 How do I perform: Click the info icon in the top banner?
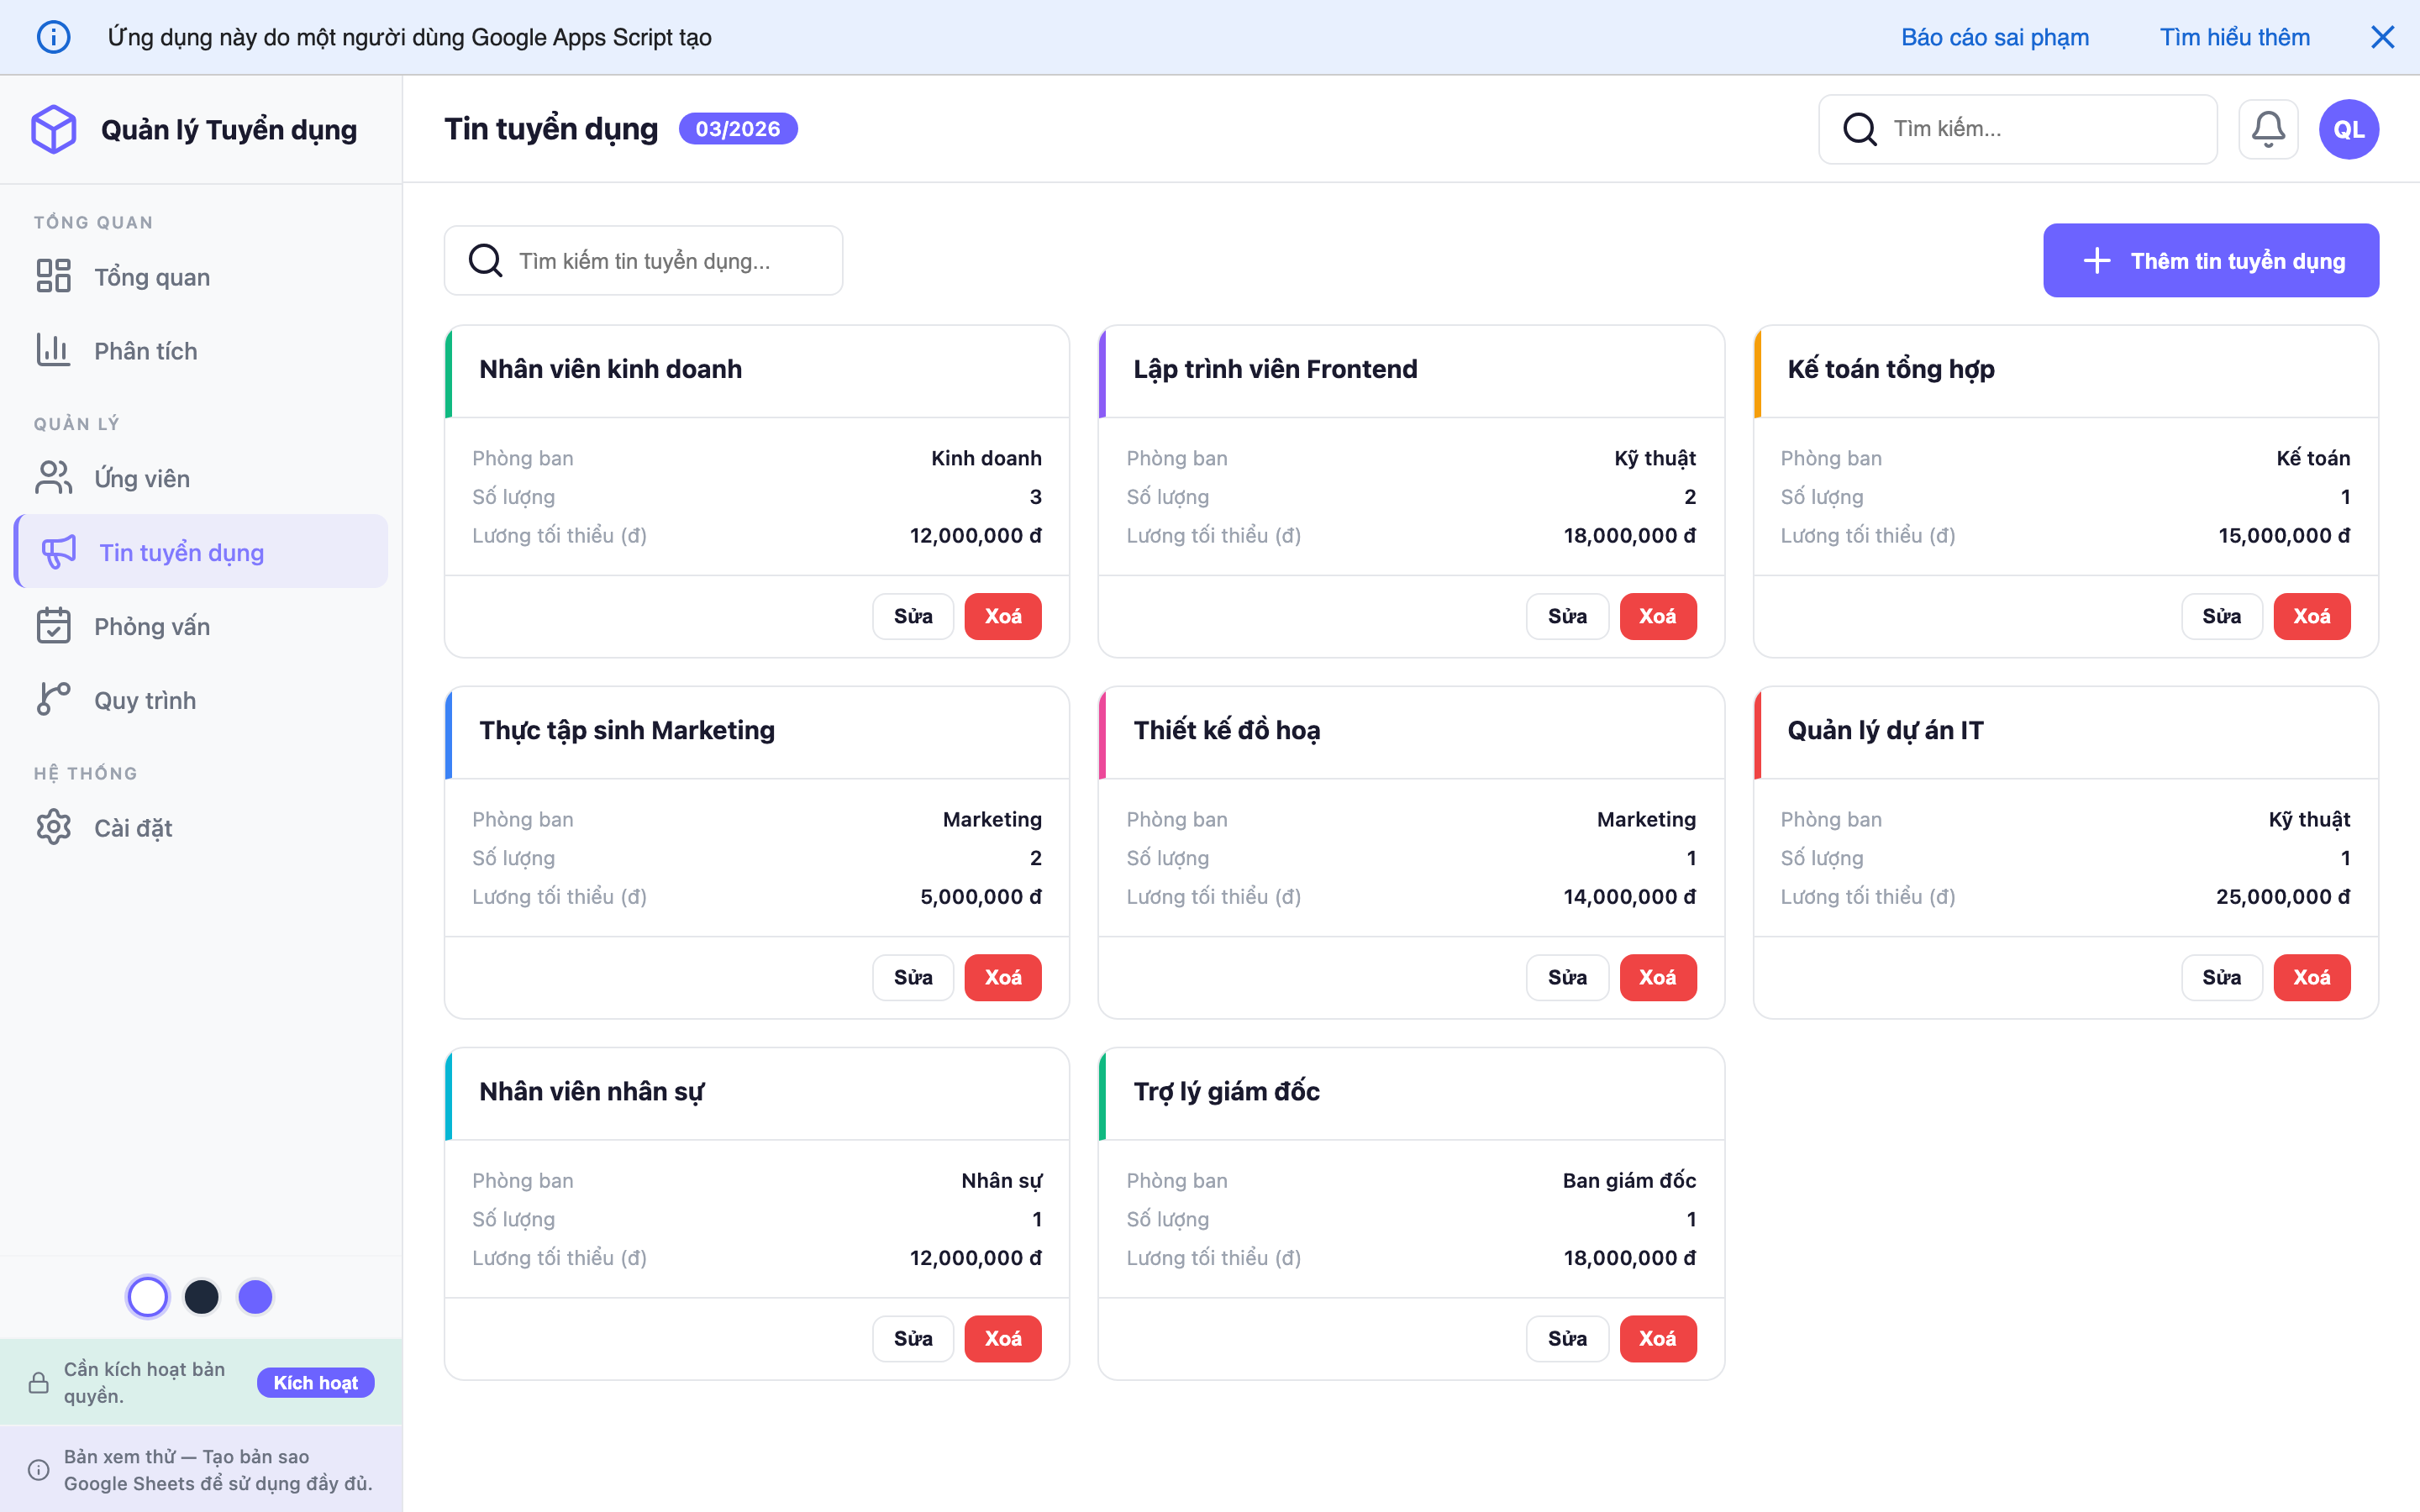pyautogui.click(x=53, y=36)
